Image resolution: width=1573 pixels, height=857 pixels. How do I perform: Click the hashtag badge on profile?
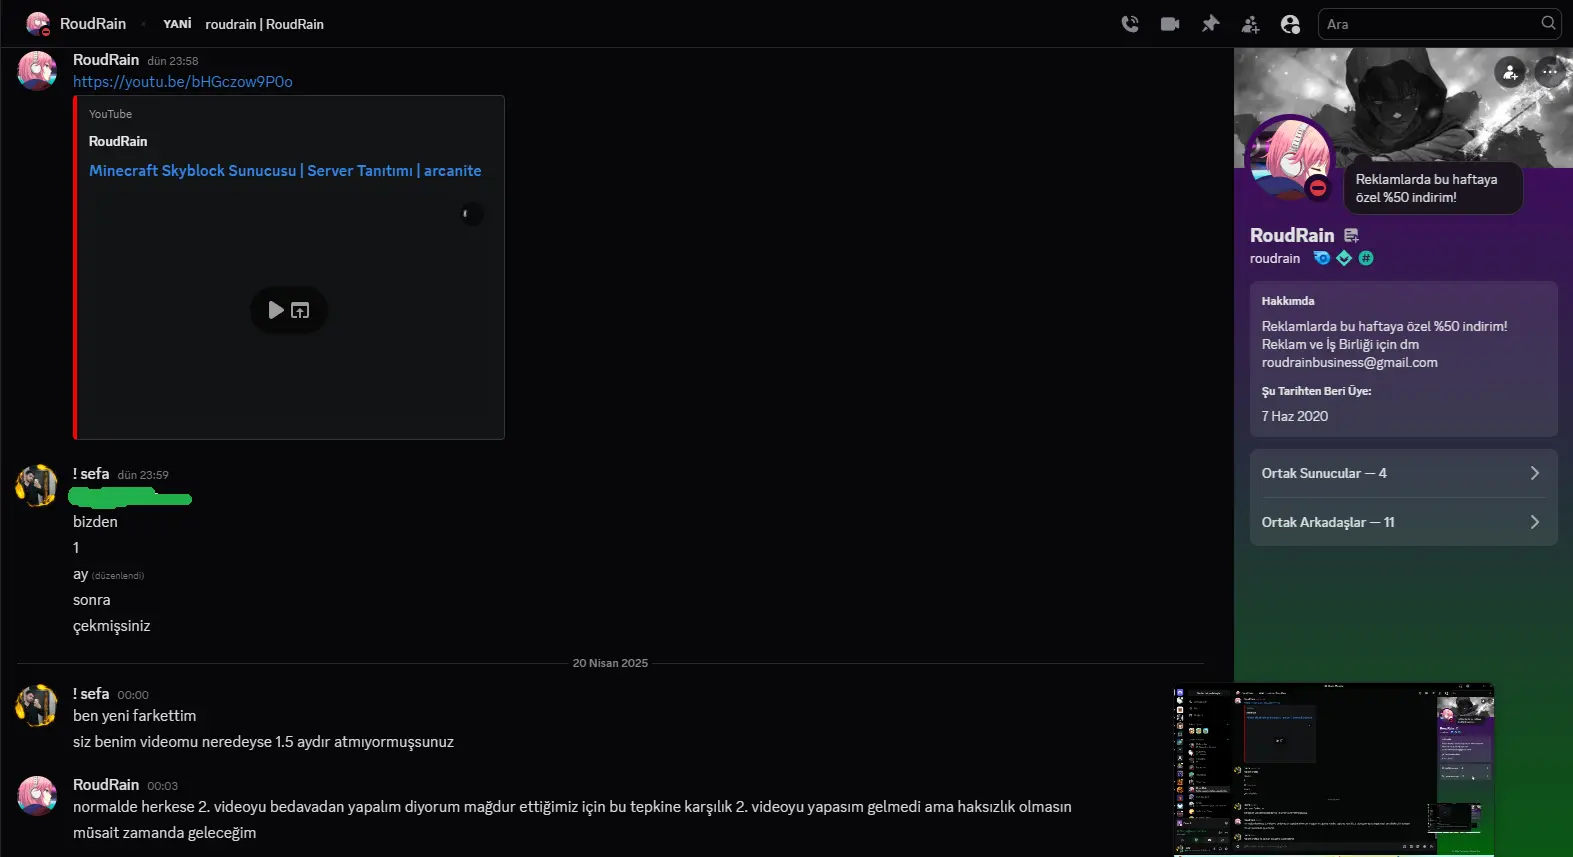coord(1366,258)
